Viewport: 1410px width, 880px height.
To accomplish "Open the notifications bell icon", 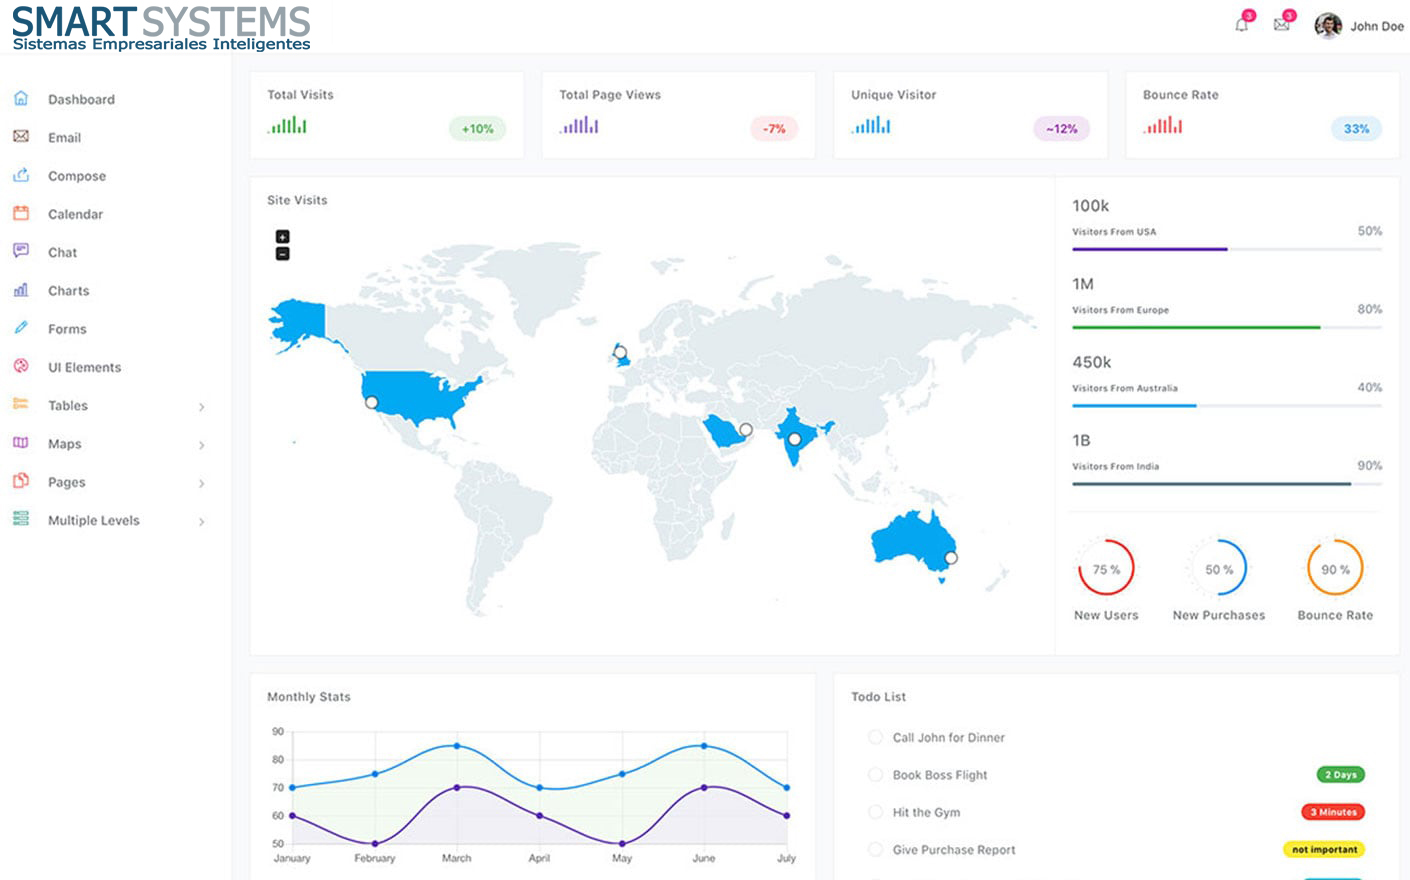I will tap(1242, 25).
